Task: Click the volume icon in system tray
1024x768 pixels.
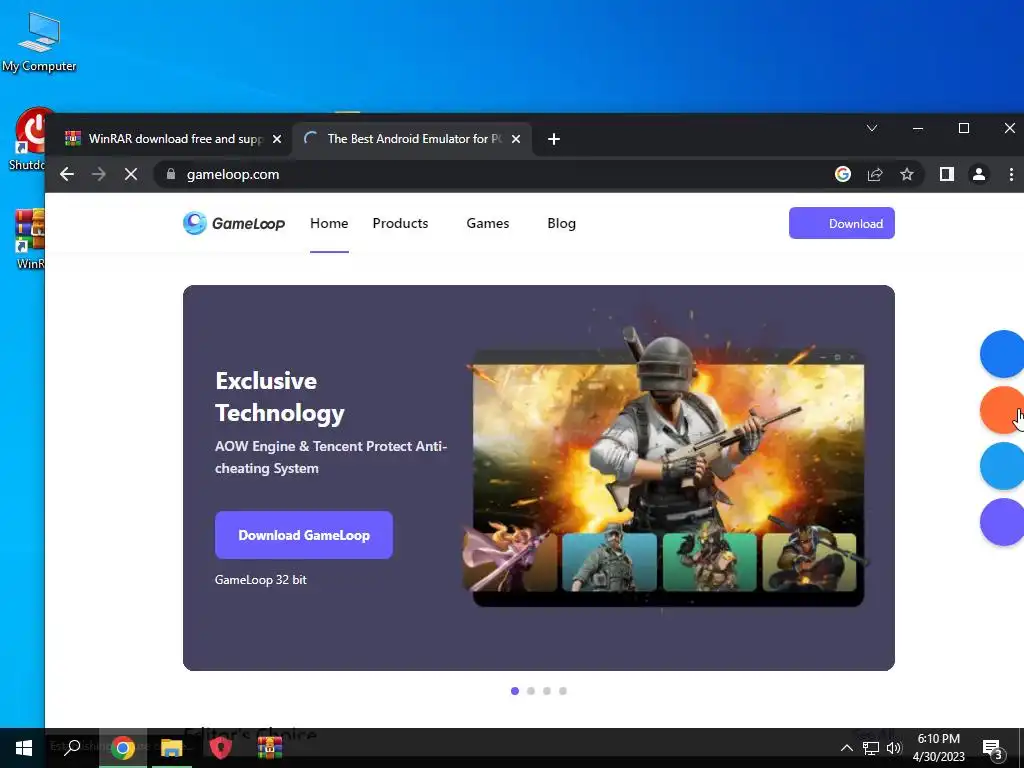Action: click(x=894, y=748)
